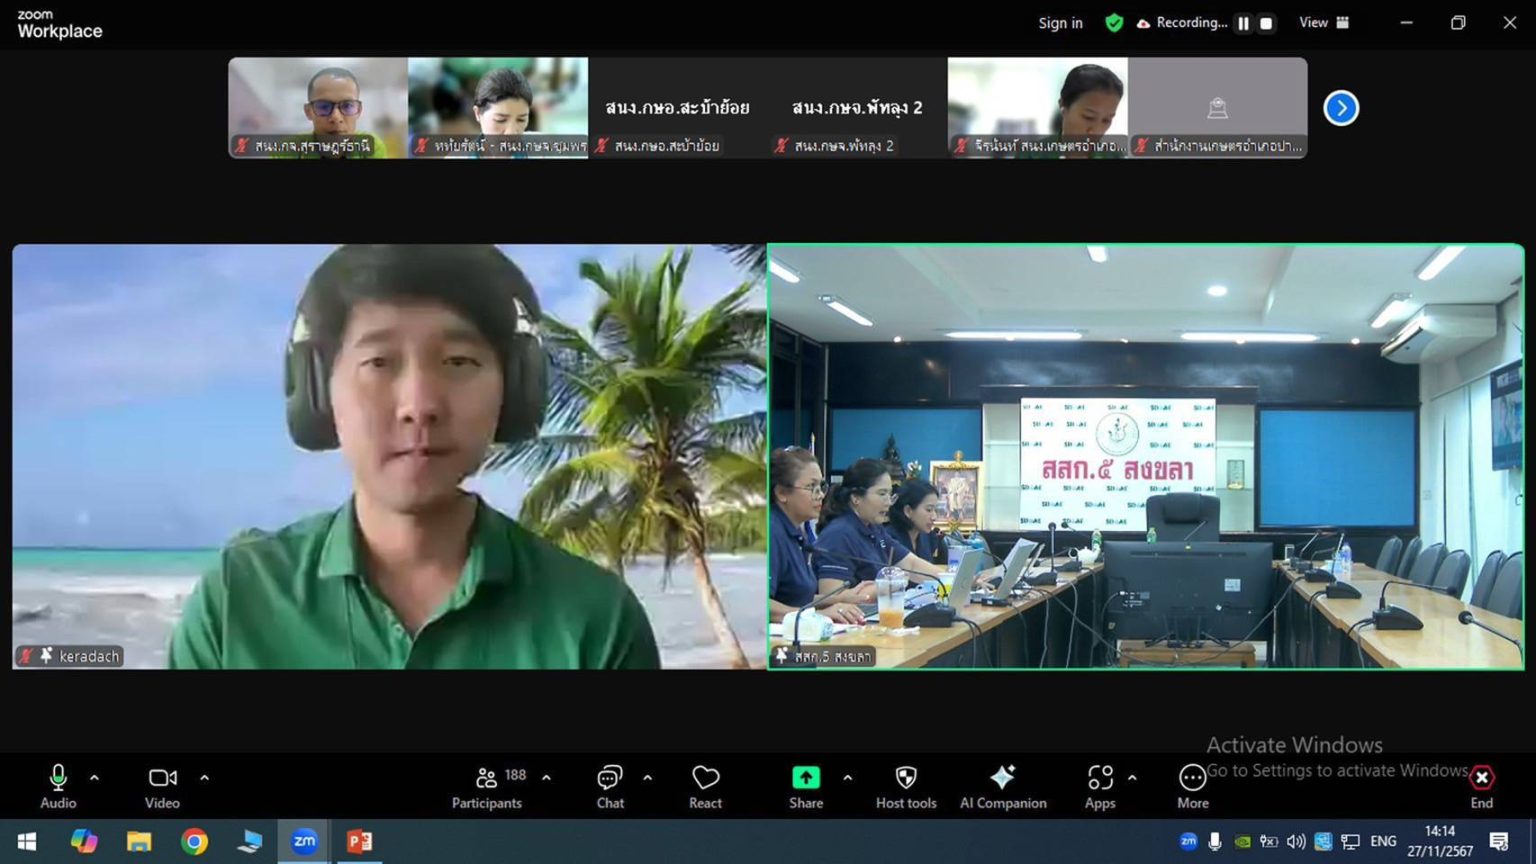Switch to Zoom taskbar button
Viewport: 1536px width, 864px height.
304,842
